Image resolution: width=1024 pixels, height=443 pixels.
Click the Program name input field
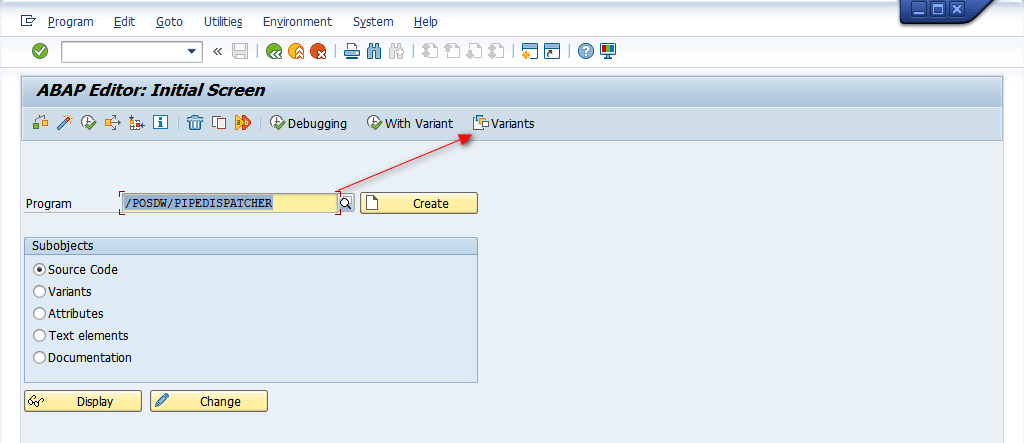point(228,203)
